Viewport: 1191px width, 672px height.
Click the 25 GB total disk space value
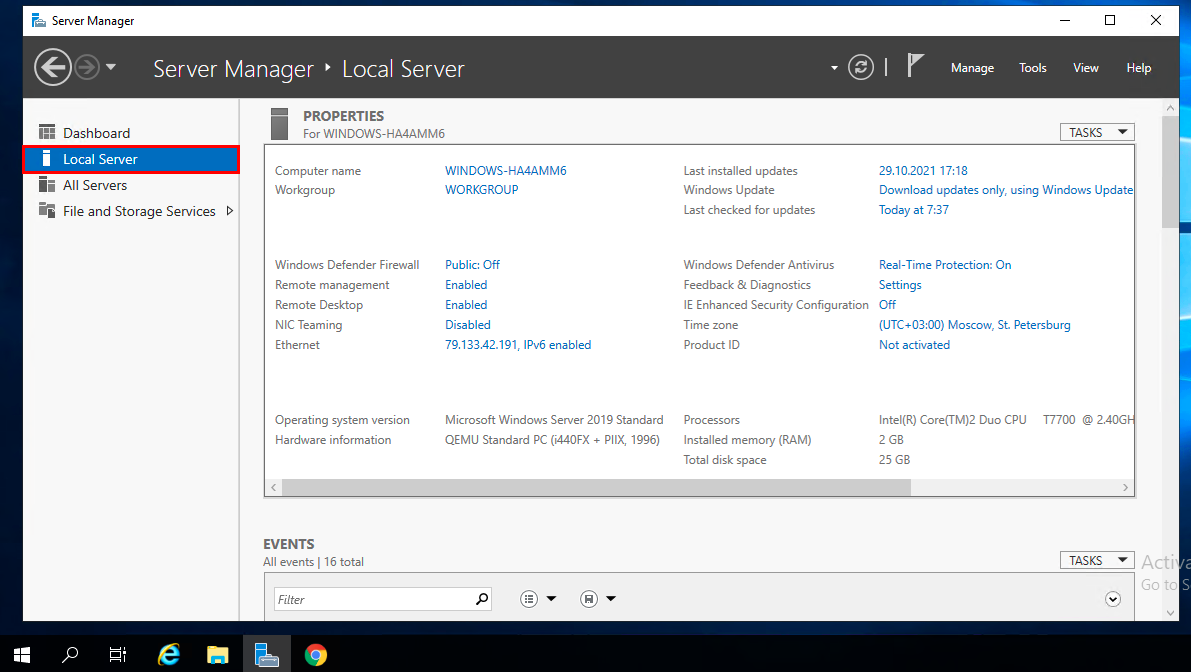pyautogui.click(x=894, y=459)
